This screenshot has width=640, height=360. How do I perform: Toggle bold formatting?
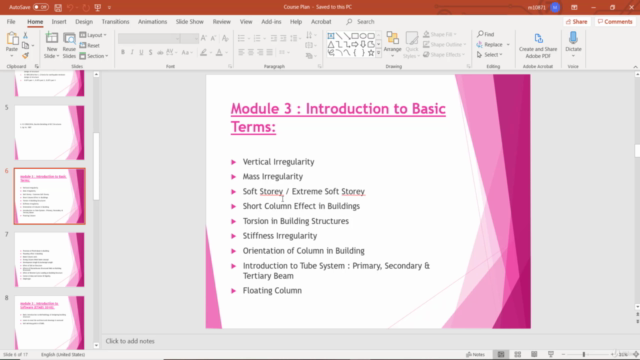(123, 52)
